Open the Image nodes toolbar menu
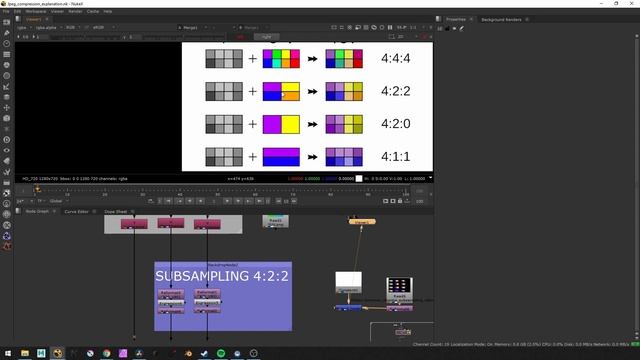640x360 pixels. click(x=7, y=22)
